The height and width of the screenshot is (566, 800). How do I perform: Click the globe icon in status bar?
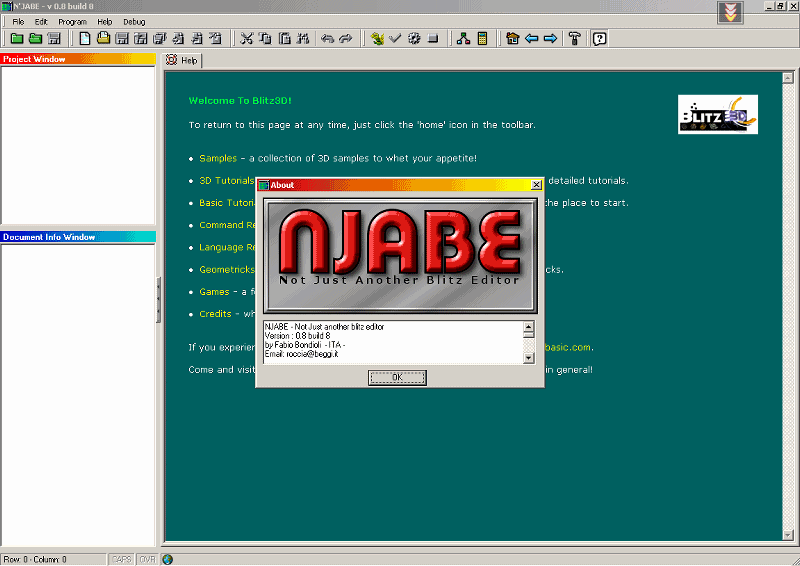pyautogui.click(x=167, y=559)
